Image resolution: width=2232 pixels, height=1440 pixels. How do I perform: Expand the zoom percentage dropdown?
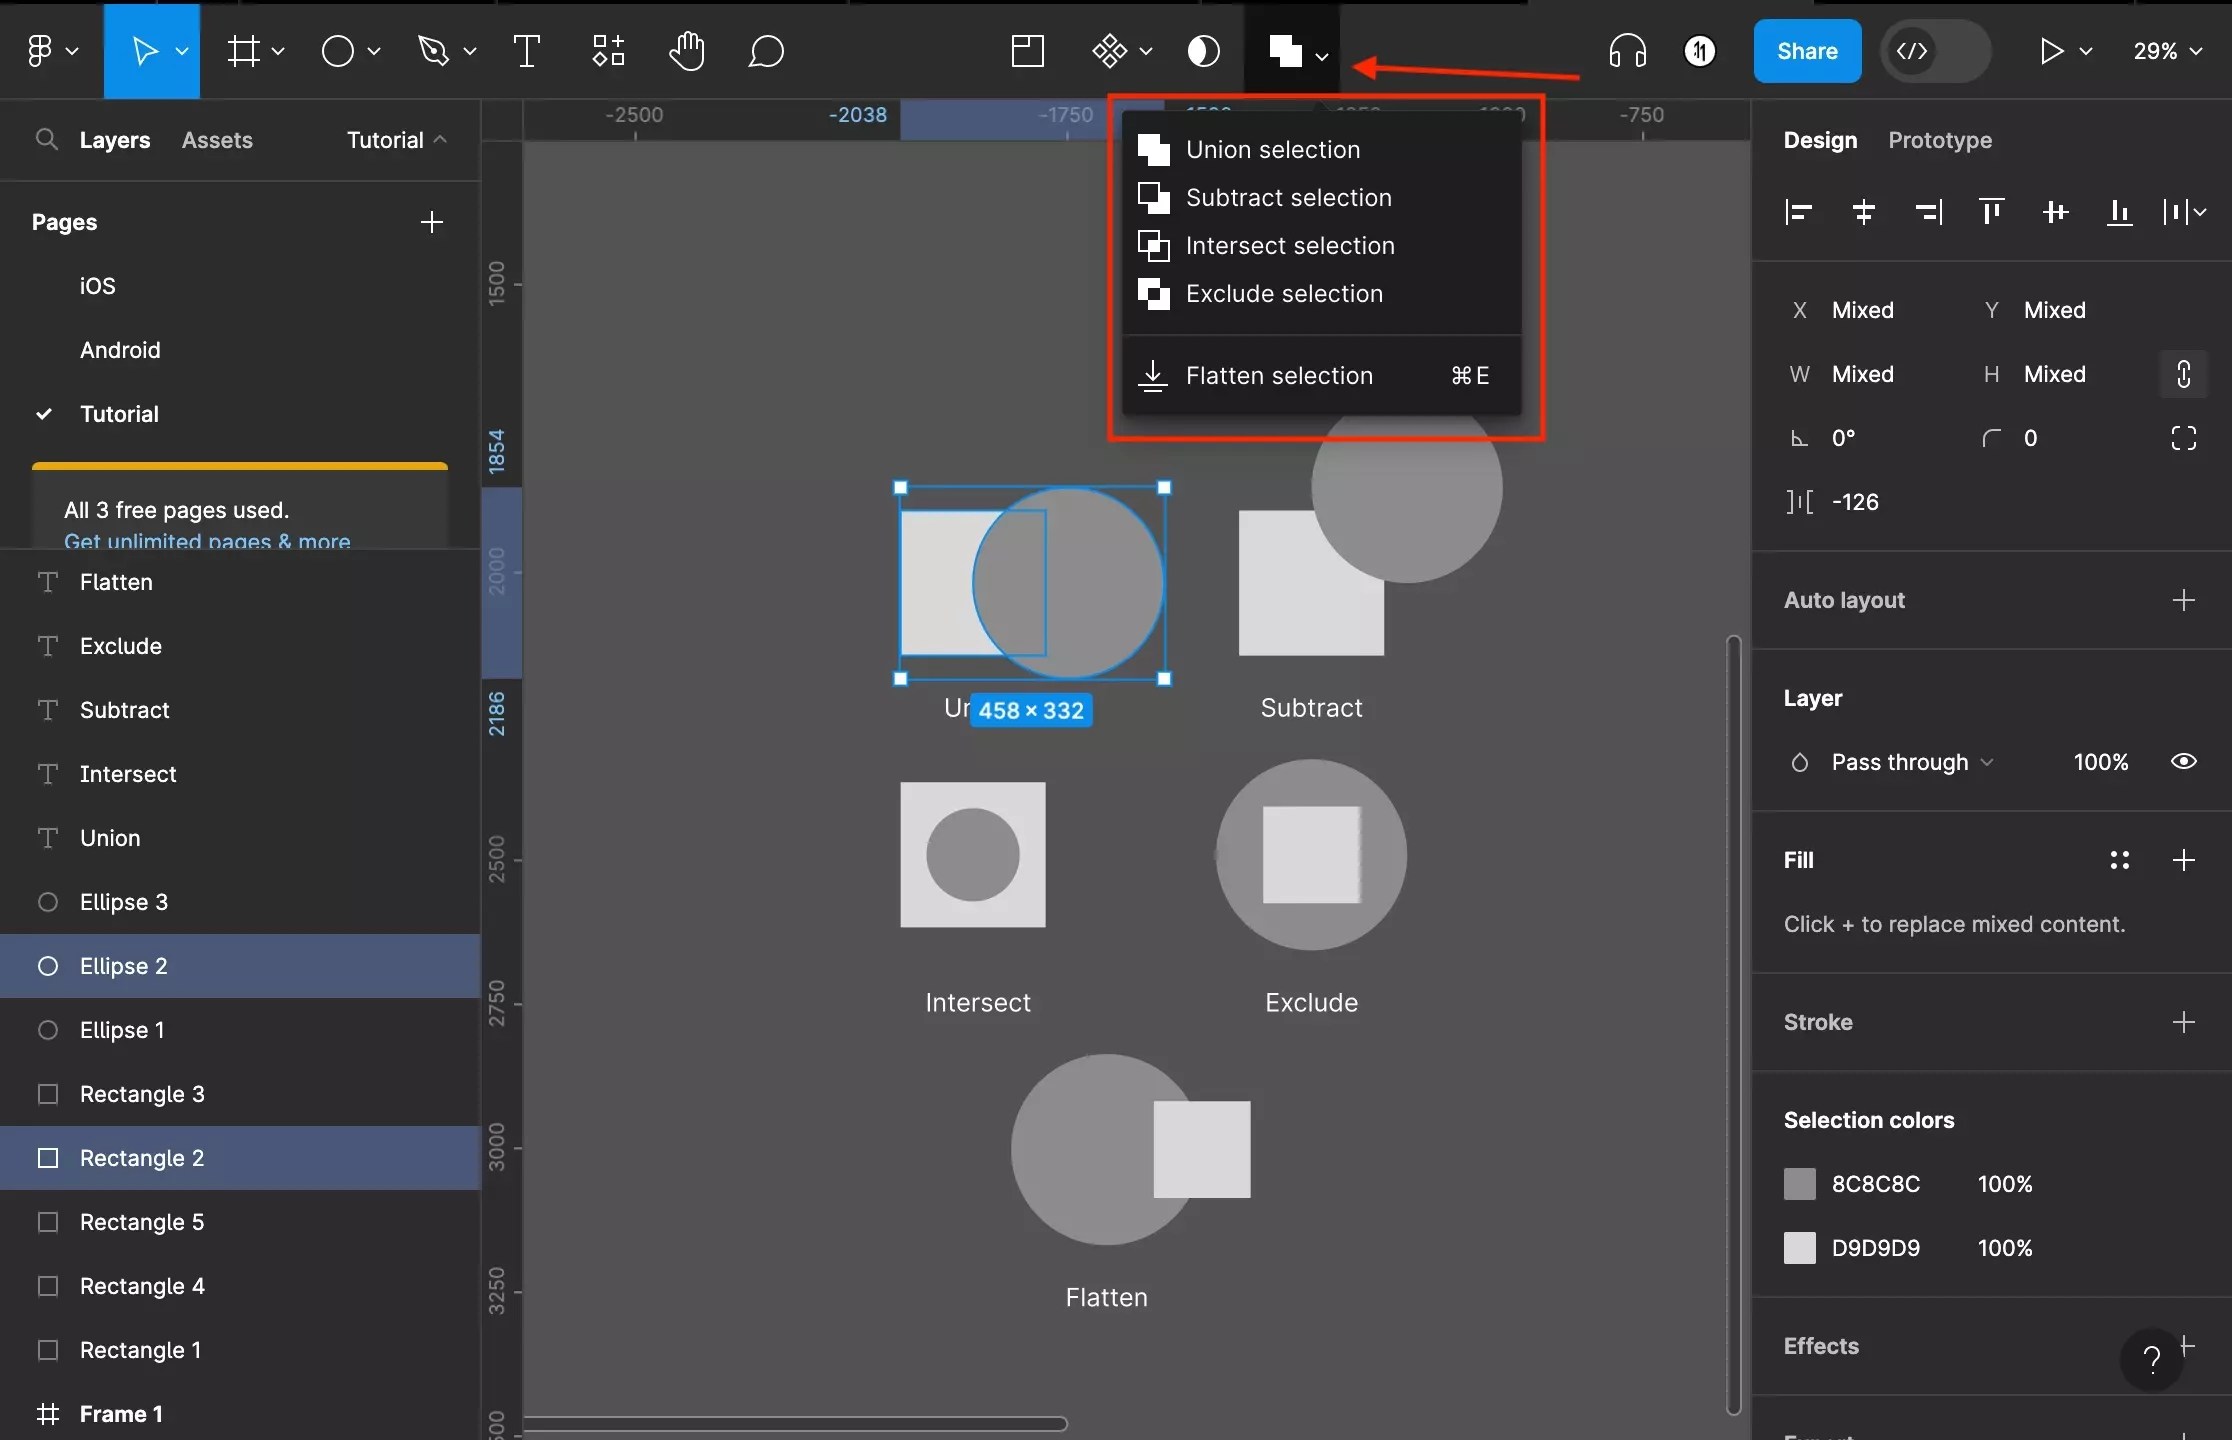(x=2167, y=50)
